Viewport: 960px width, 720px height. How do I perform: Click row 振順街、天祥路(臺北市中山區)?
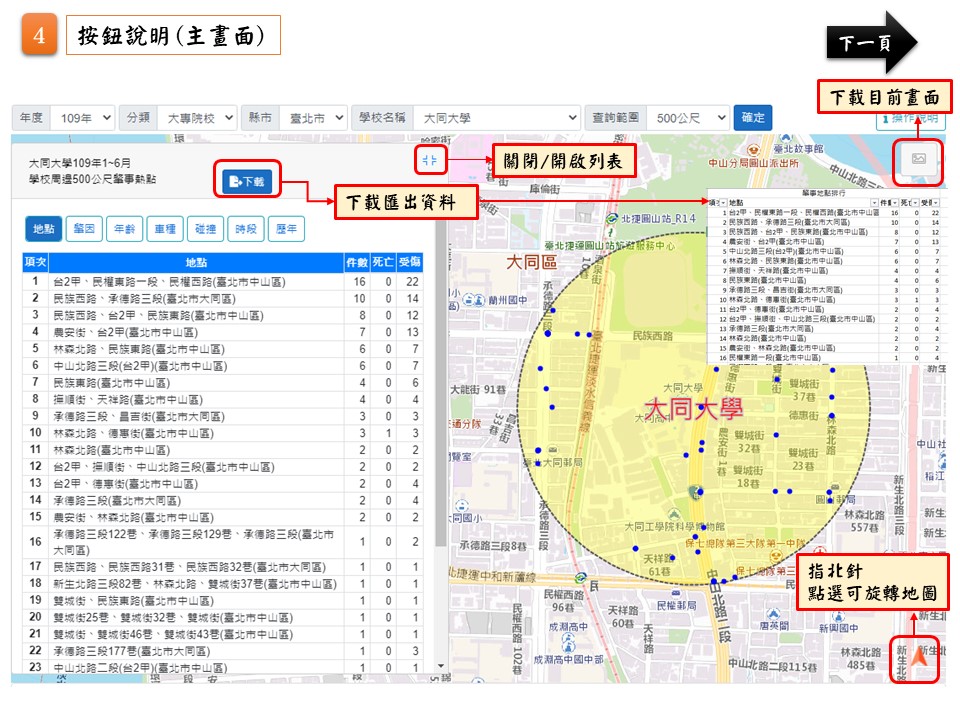tap(223, 400)
